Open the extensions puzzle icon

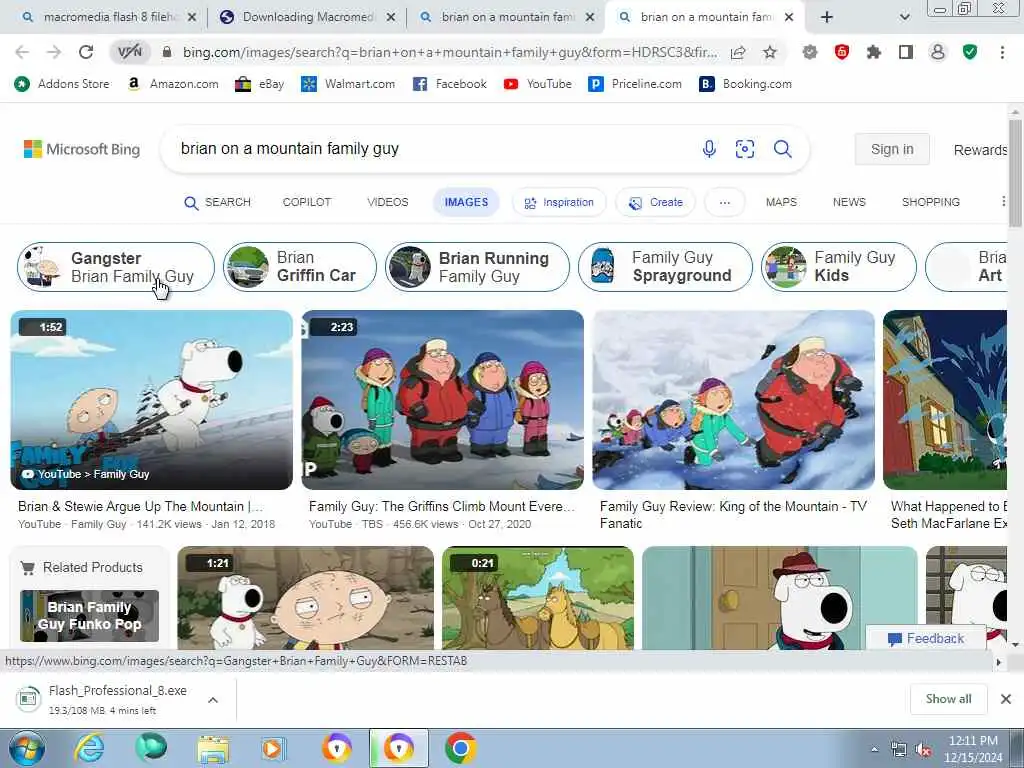point(874,52)
